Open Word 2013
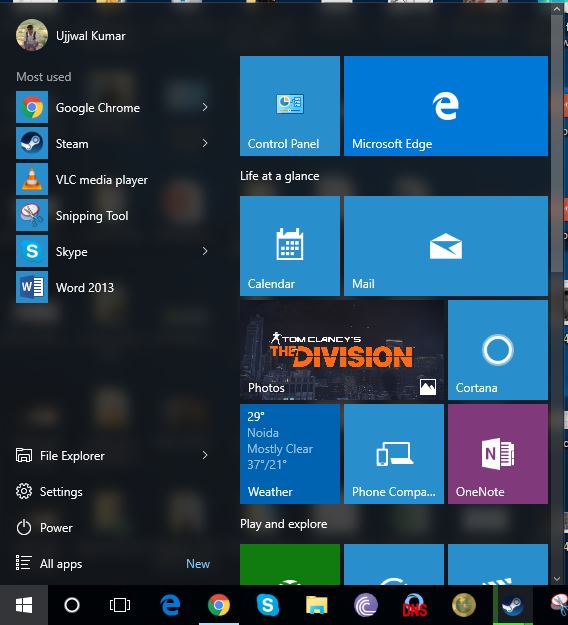Screen dimensions: 568x625 tap(113, 287)
